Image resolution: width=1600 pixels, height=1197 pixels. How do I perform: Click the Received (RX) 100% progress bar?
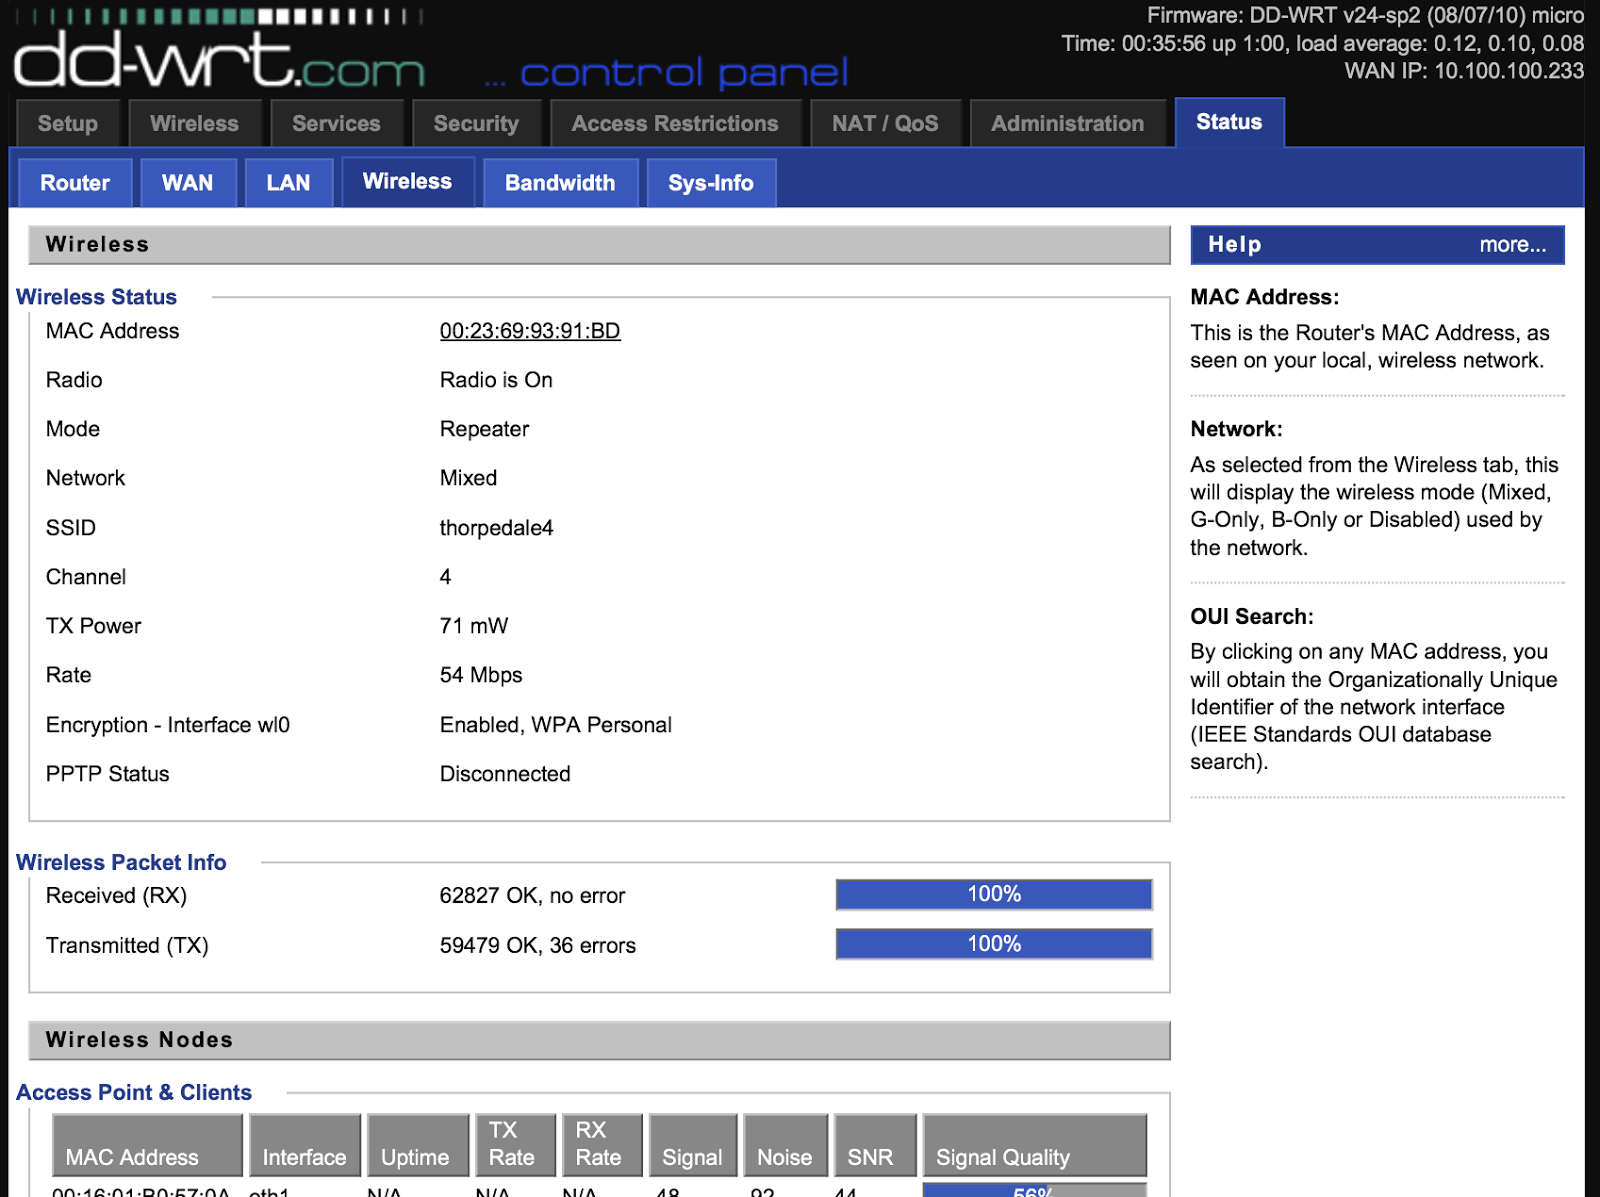[994, 894]
